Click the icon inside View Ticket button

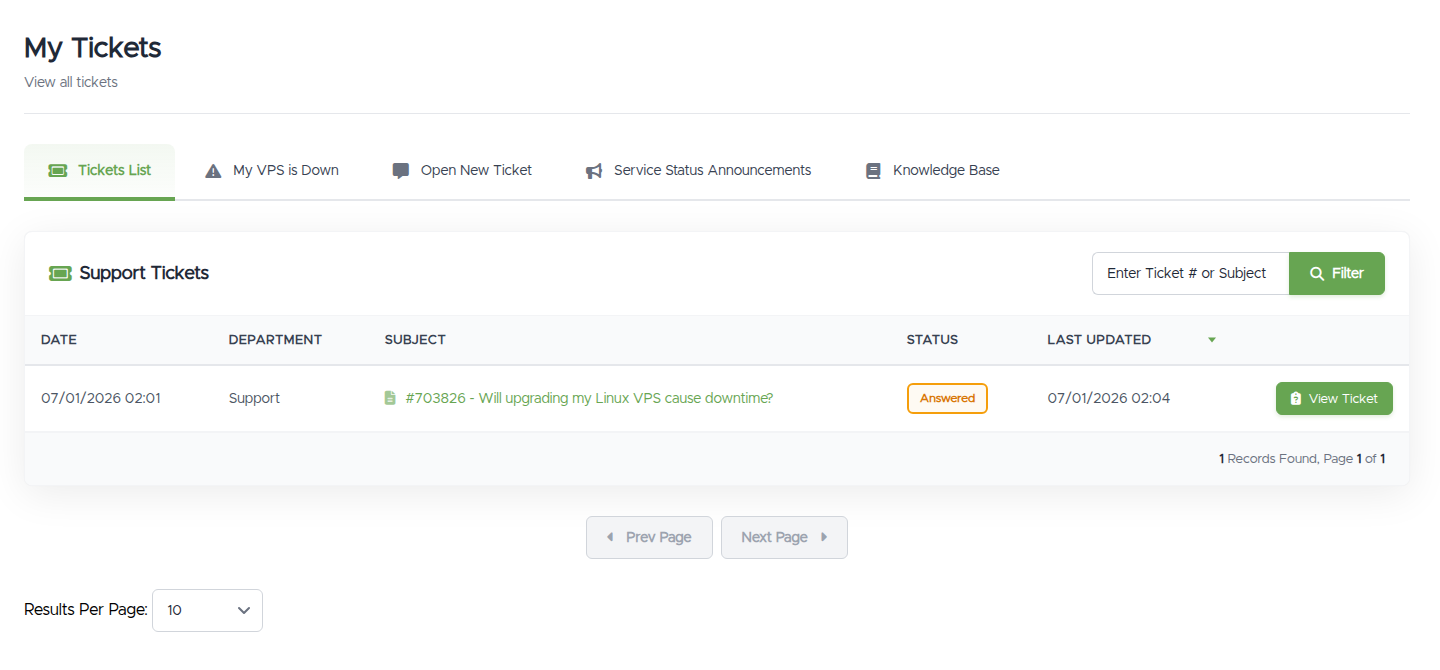[x=1296, y=398]
